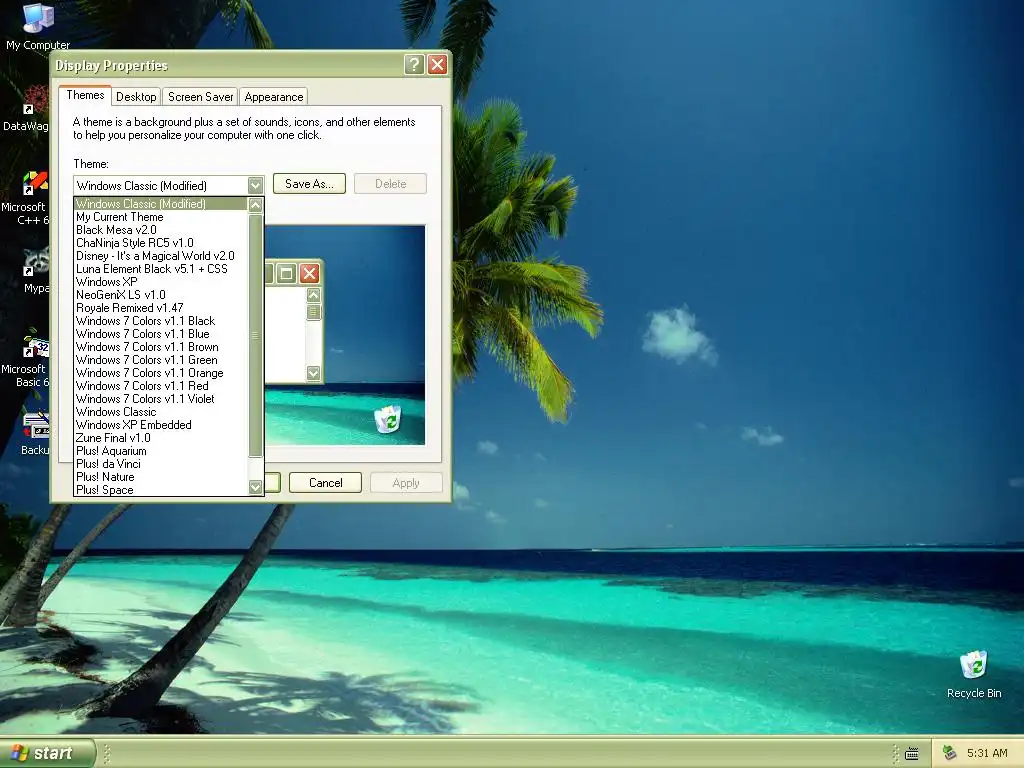Select Windows 7 Colors v1.1 Blue
This screenshot has height=768, width=1024.
(x=161, y=334)
